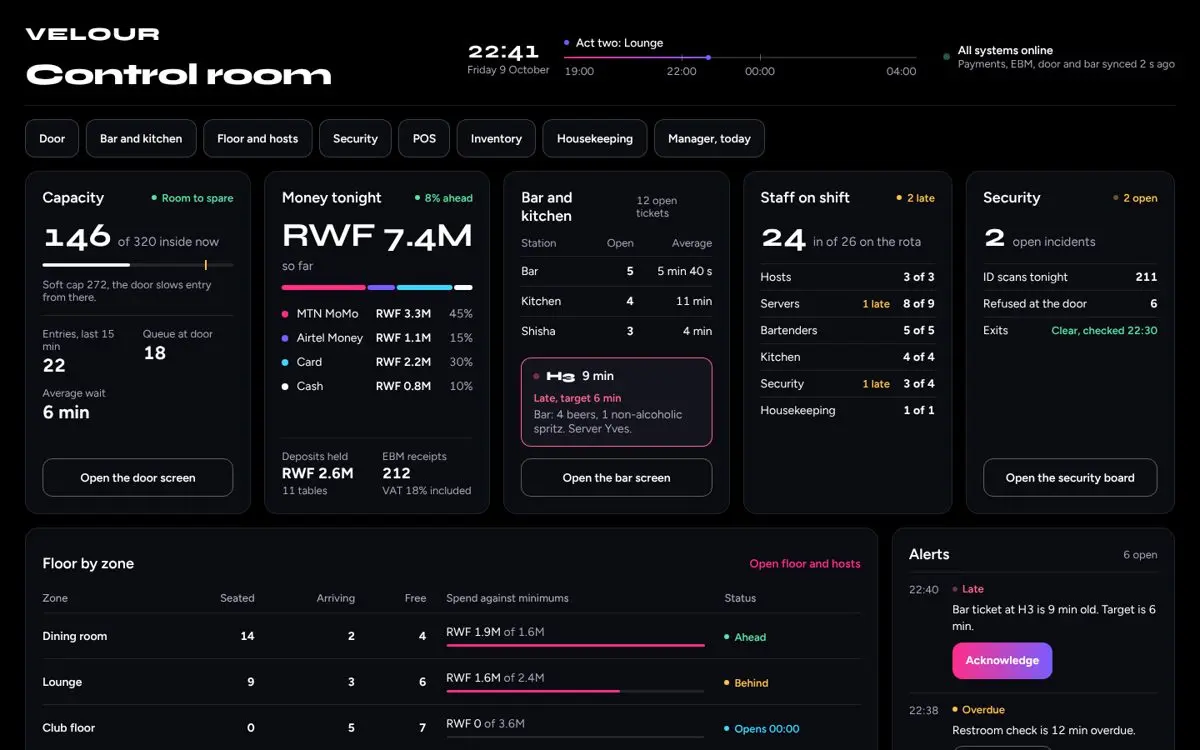
Task: Click the Housekeeping 1 of 1 row
Action: coord(848,410)
